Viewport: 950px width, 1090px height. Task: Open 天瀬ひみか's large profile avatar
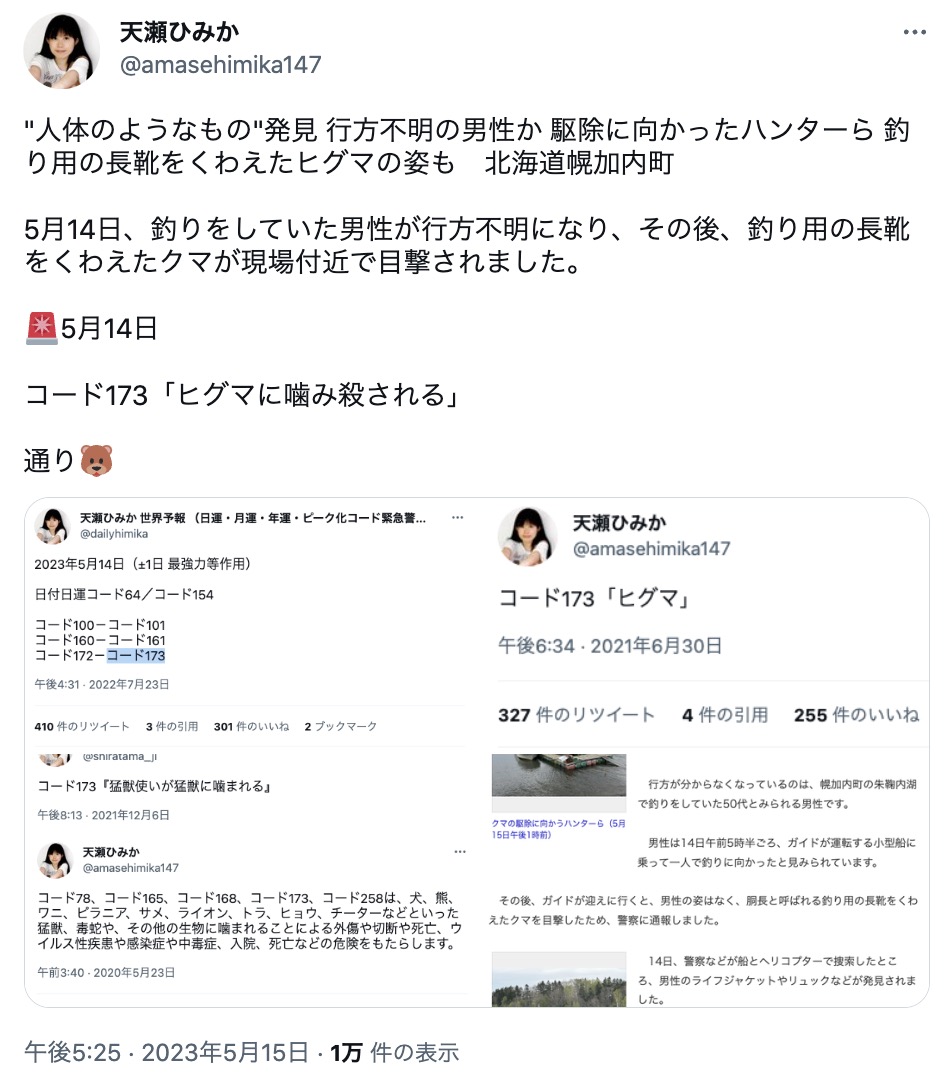(x=62, y=51)
